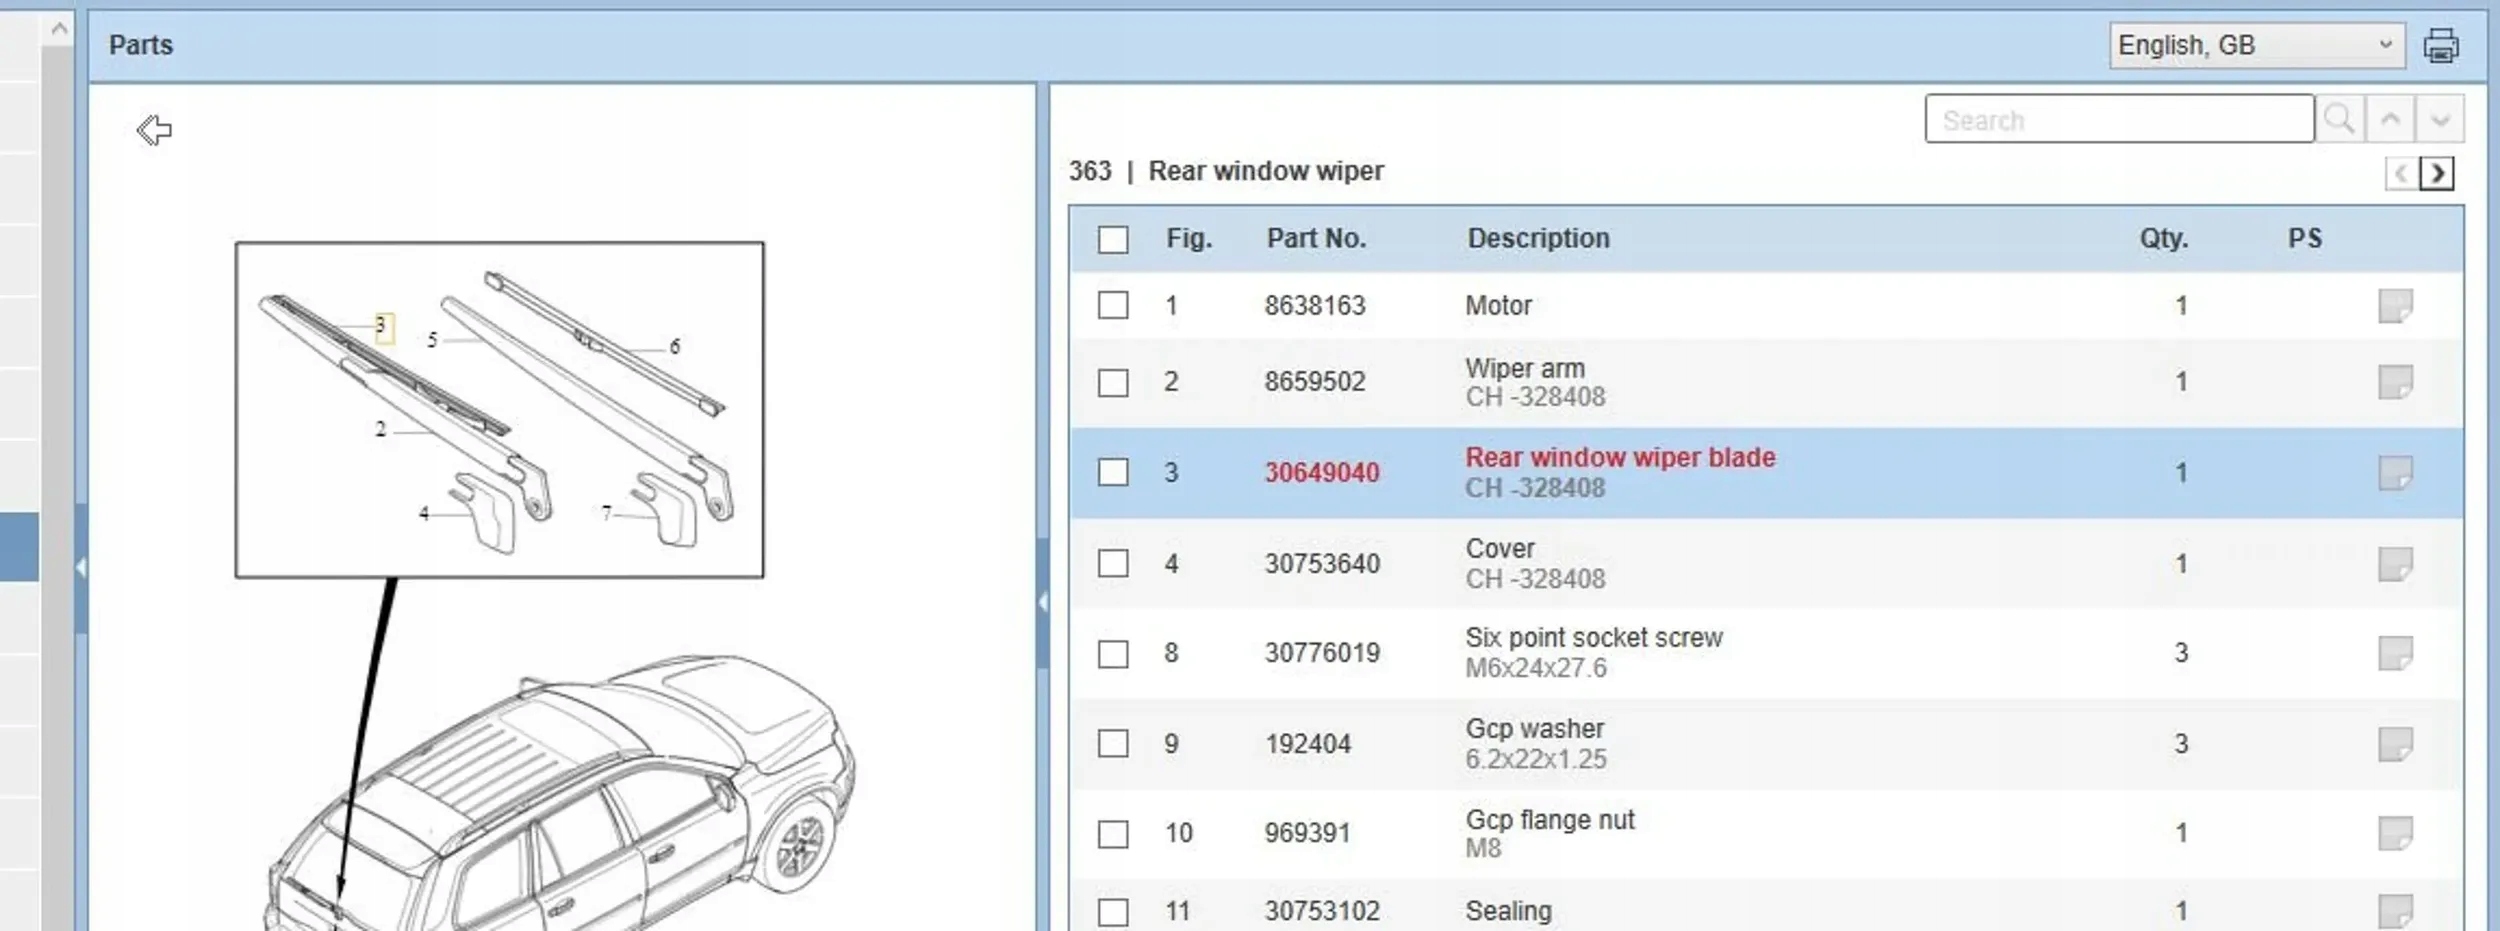This screenshot has width=2500, height=931.
Task: Select part number 30649040
Action: 1322,473
